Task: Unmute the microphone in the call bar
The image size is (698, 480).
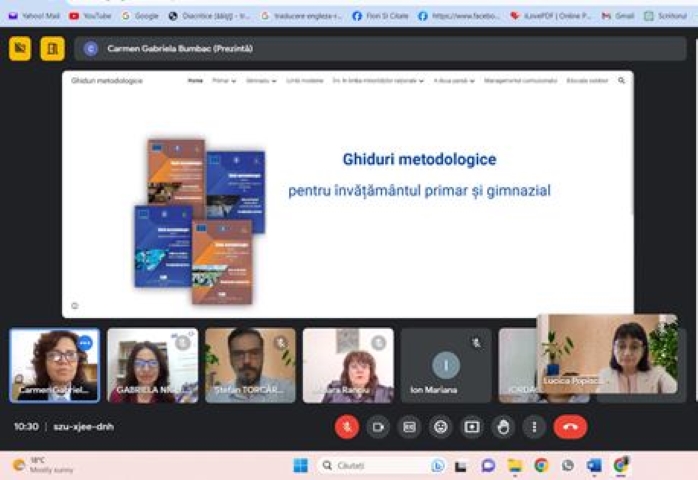Action: click(347, 427)
